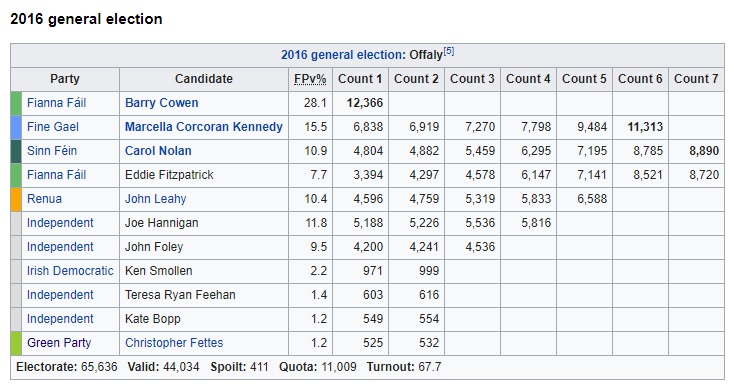Viewport: 734px width, 391px height.
Task: Open the Marcella Corcoran Kennedy link
Action: pos(204,126)
